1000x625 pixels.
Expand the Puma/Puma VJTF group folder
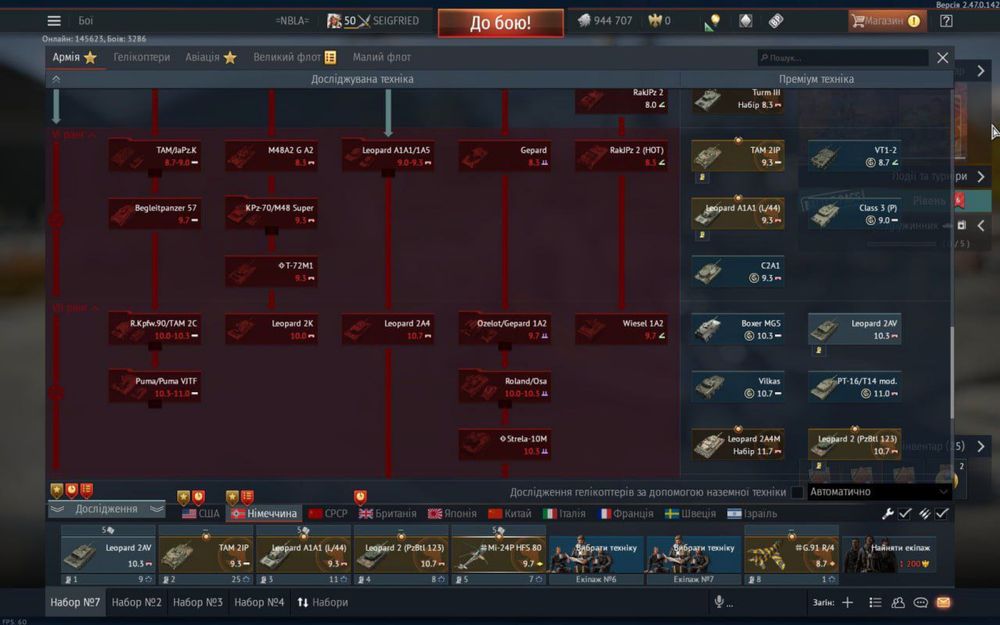coord(155,387)
